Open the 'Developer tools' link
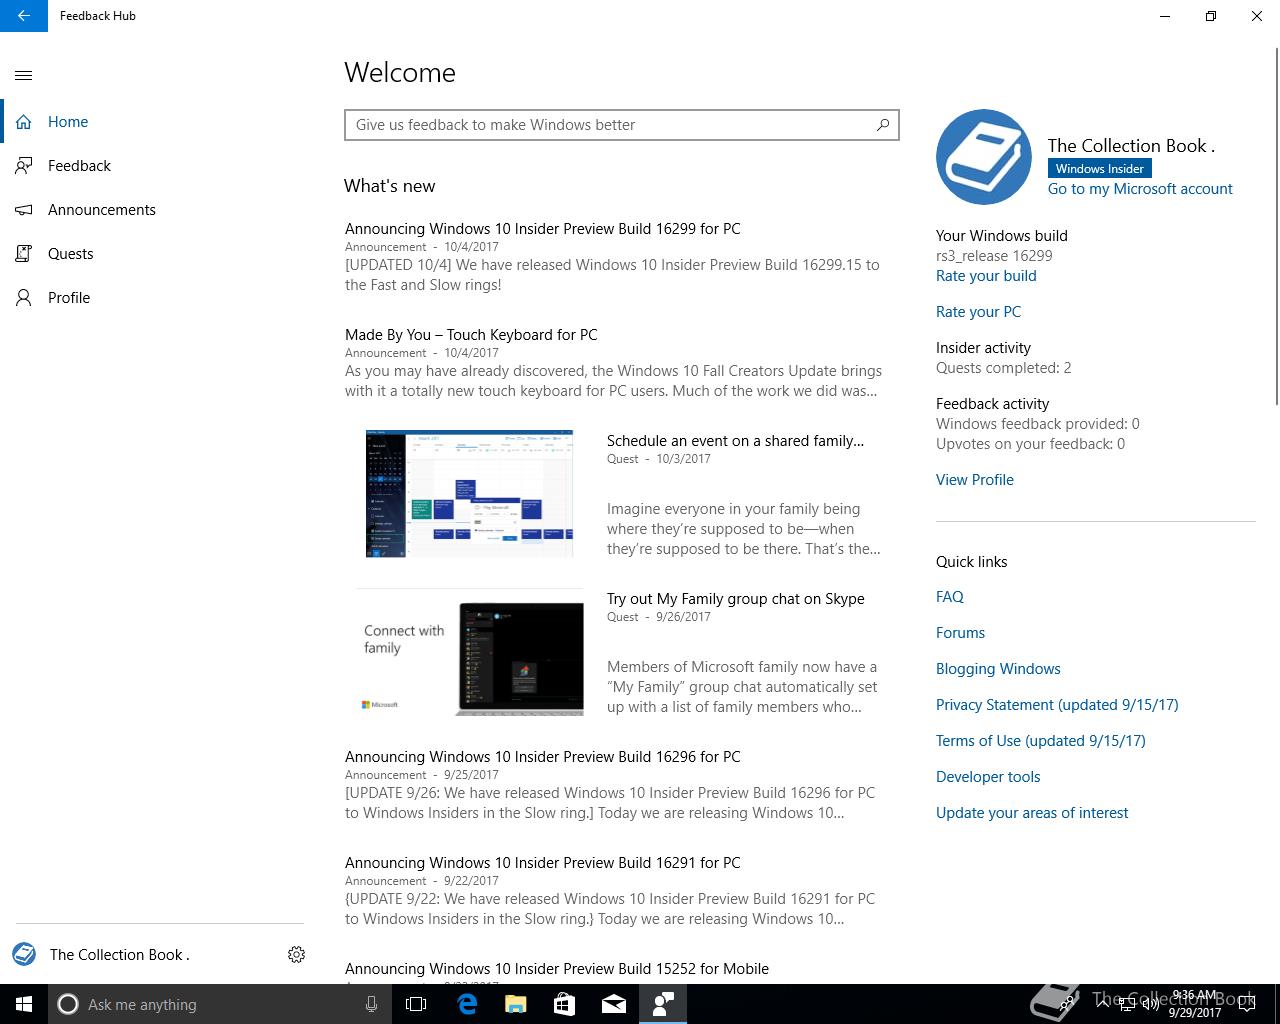Viewport: 1280px width, 1024px height. tap(988, 777)
